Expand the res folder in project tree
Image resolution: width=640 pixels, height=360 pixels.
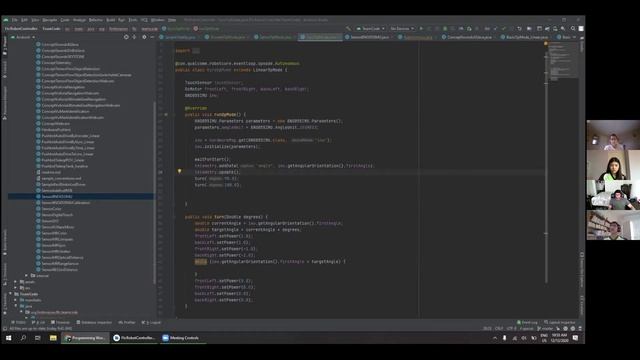click(x=16, y=288)
